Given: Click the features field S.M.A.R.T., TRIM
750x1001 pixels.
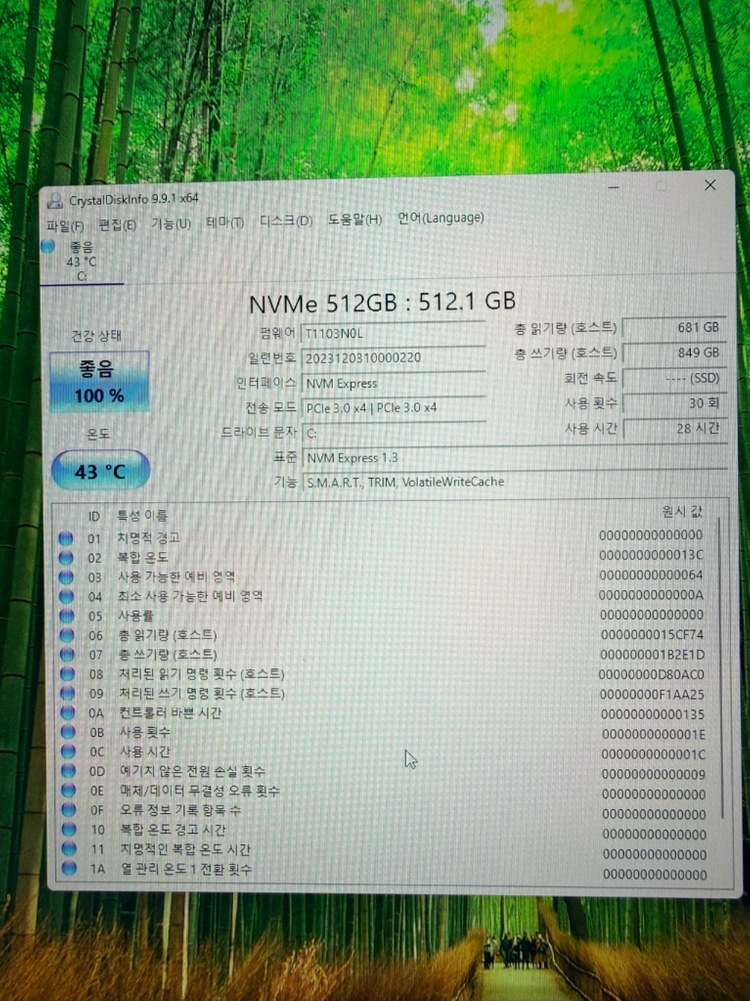Looking at the screenshot, I should point(514,481).
